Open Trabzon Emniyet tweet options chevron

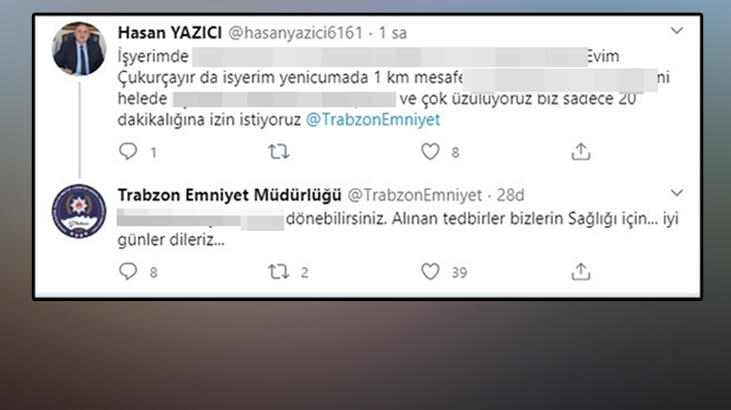[x=676, y=193]
